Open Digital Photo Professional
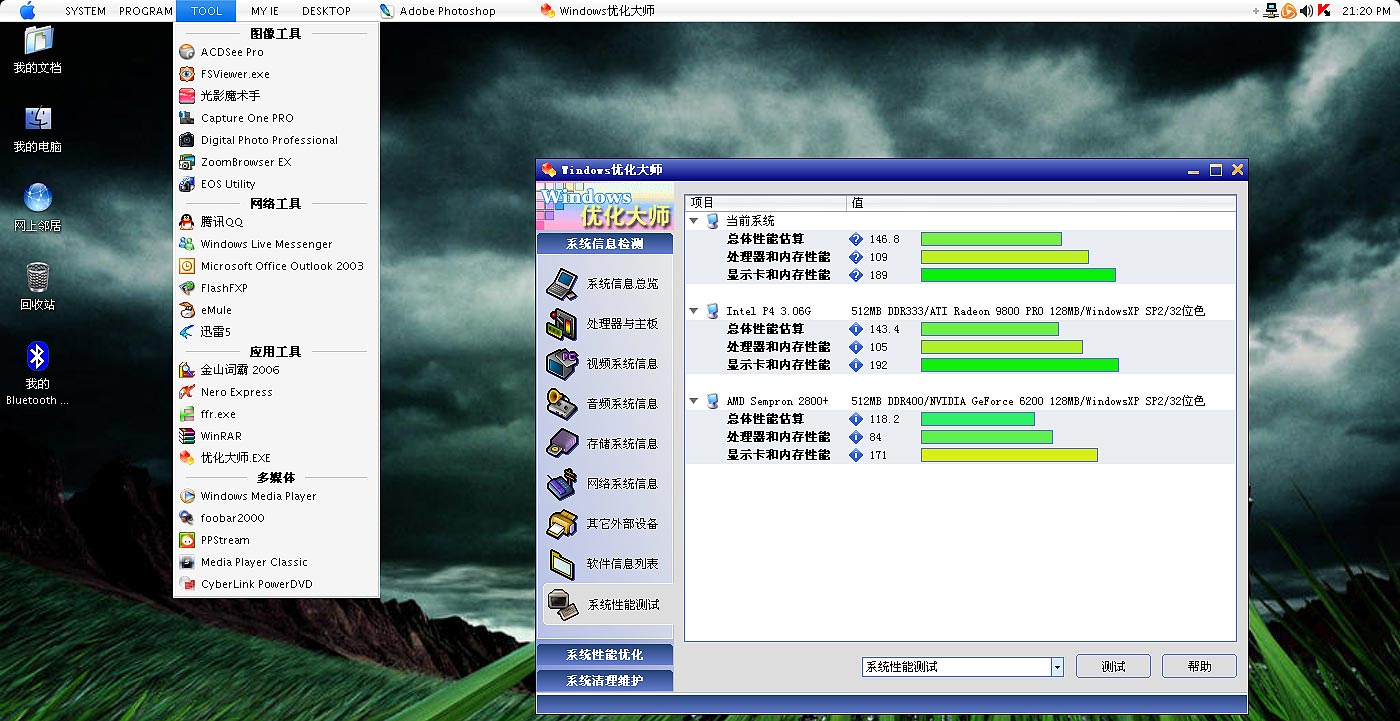The image size is (1400, 721). (276, 140)
